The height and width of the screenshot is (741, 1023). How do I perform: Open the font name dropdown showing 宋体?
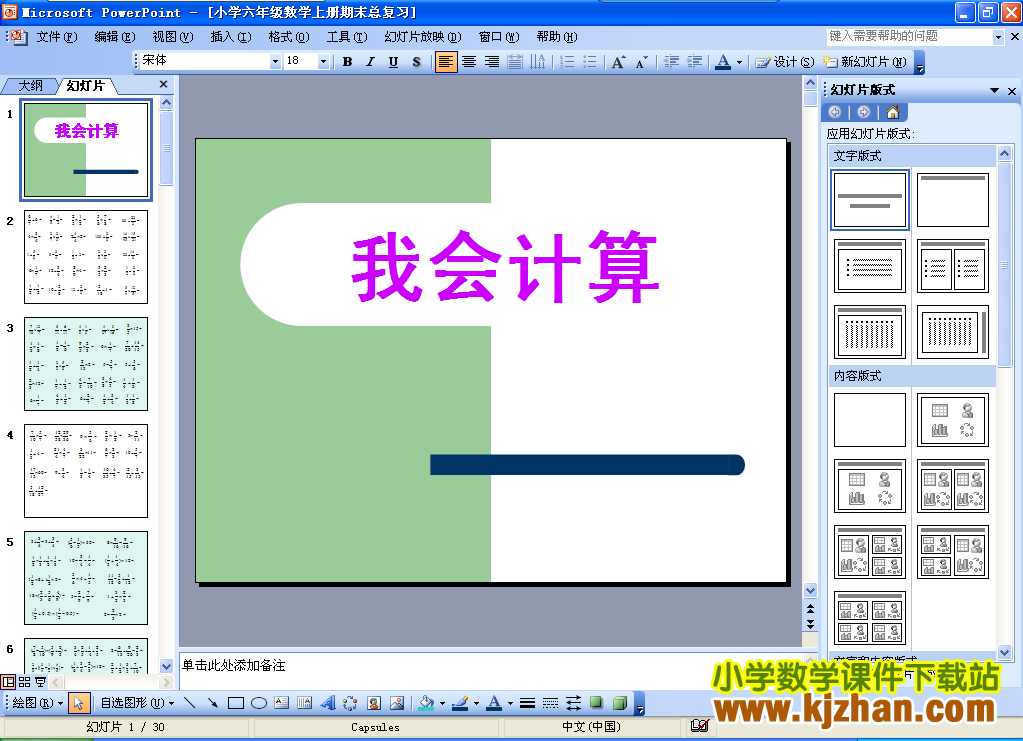(x=276, y=62)
